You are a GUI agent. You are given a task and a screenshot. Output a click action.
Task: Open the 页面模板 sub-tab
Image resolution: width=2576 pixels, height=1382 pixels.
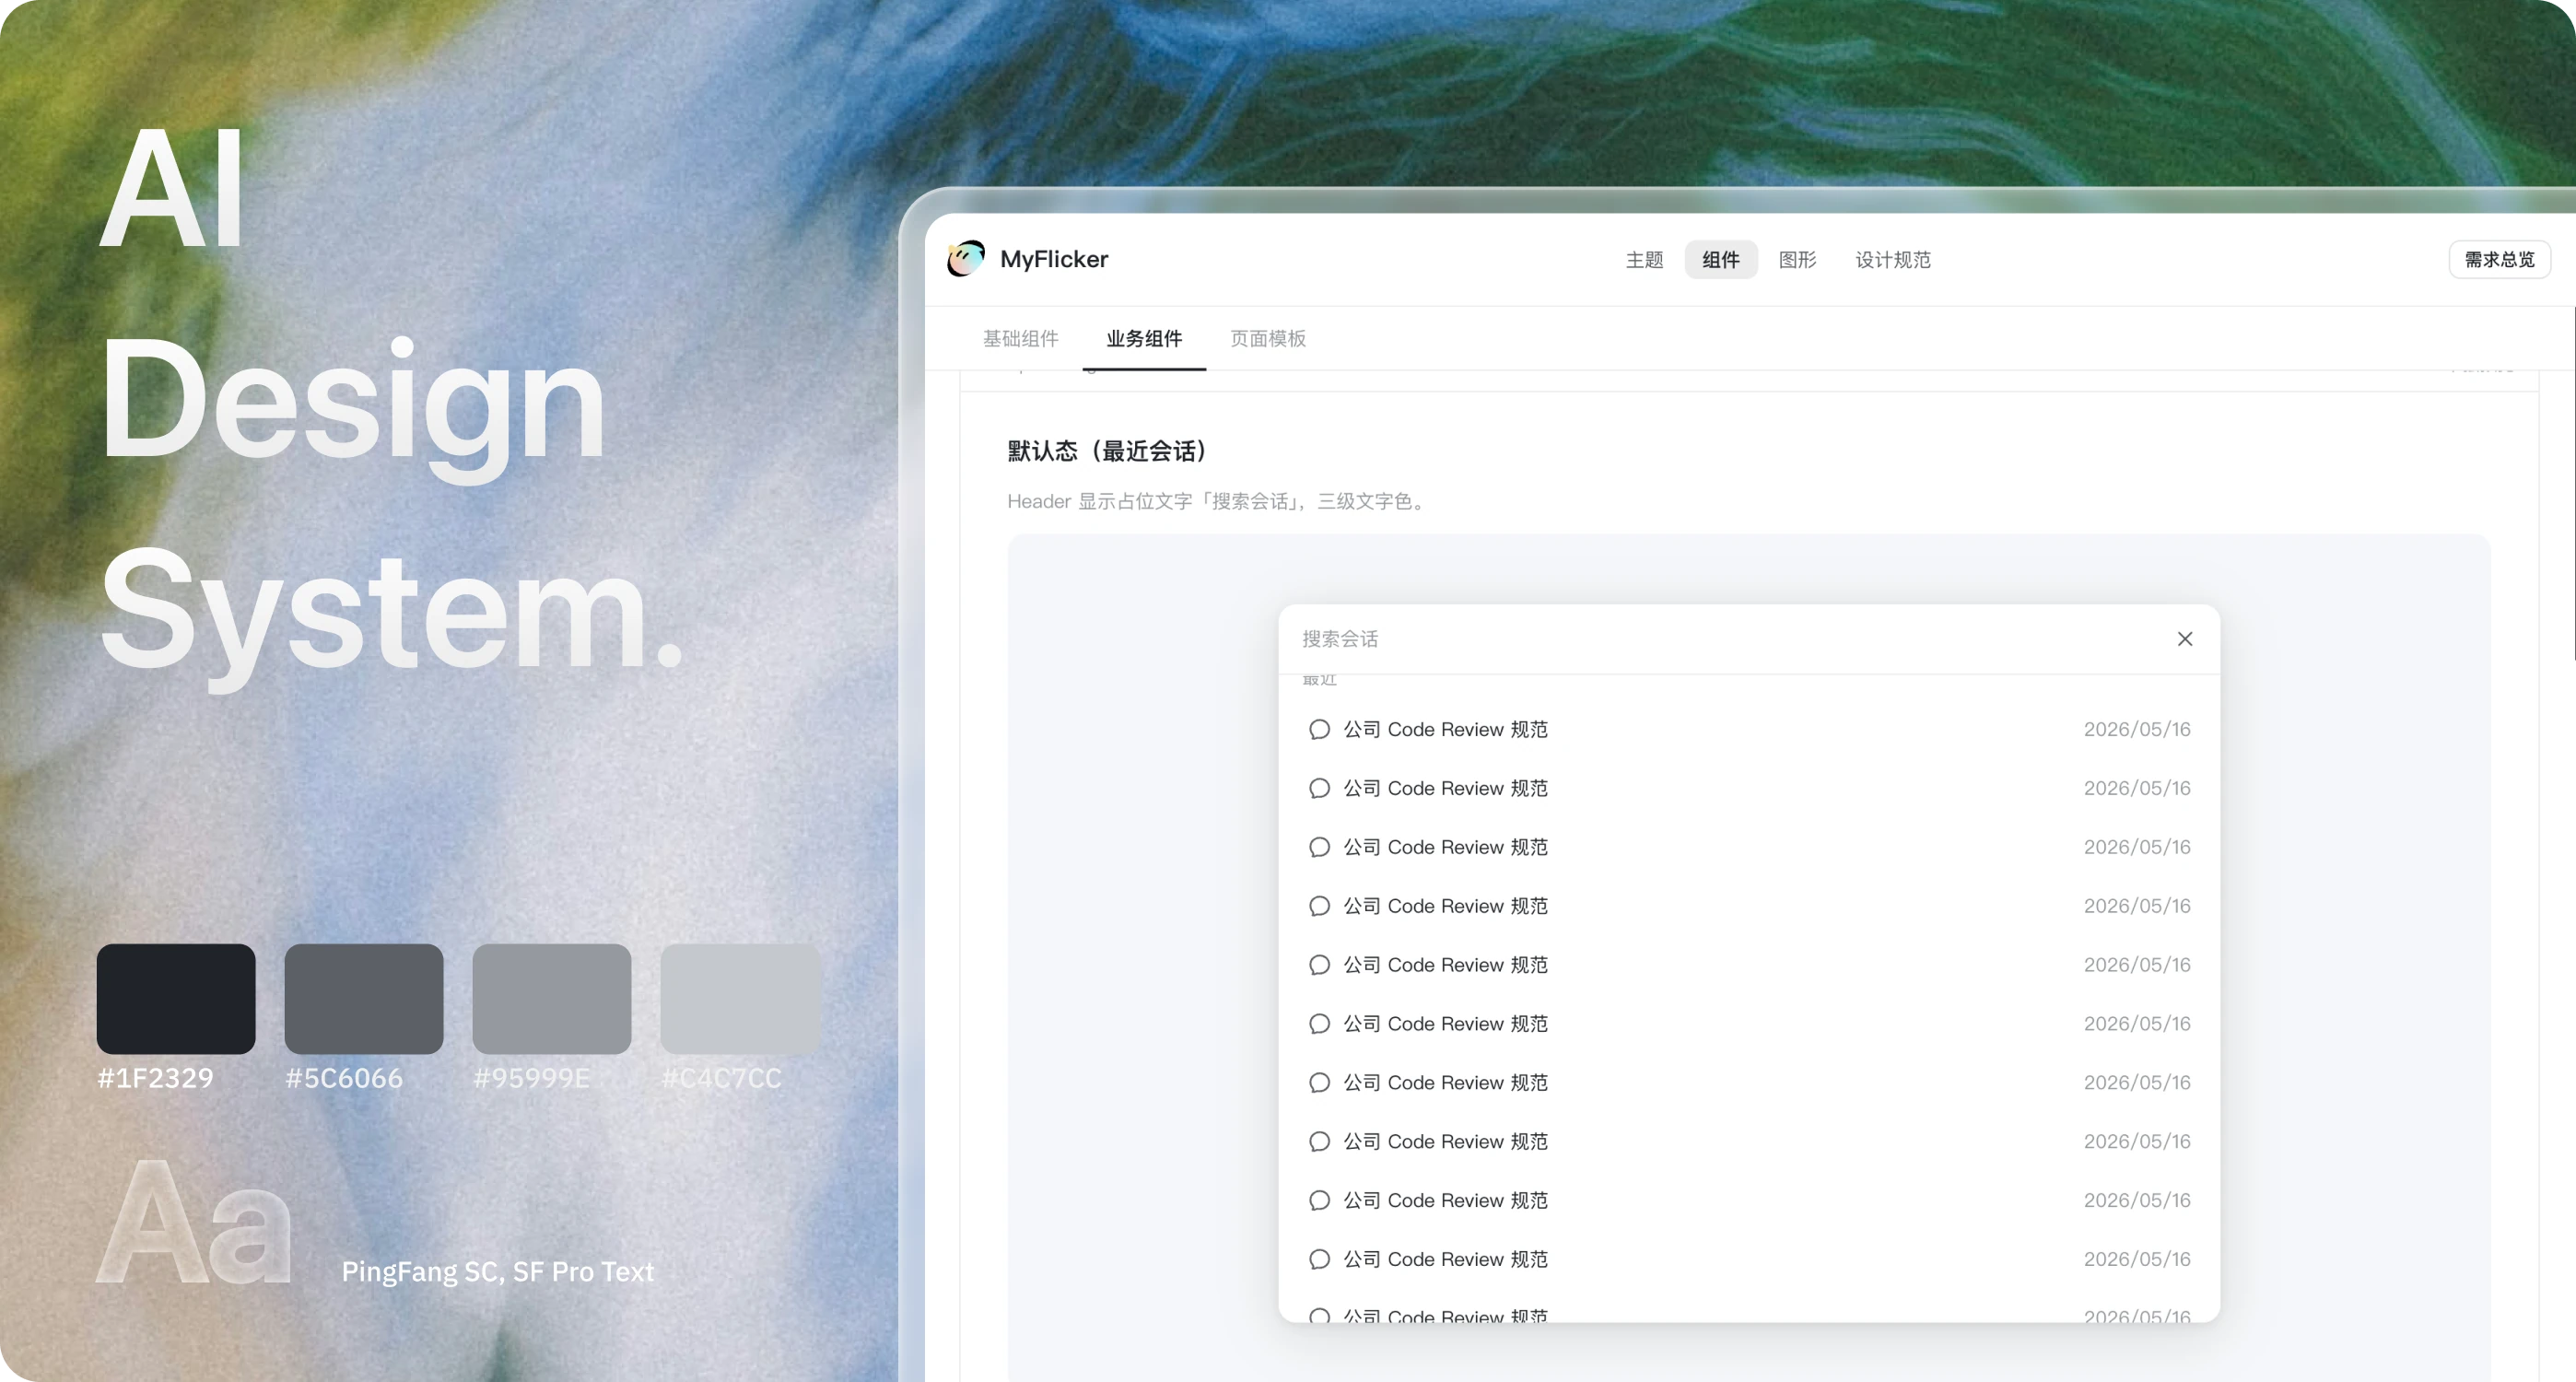(1268, 339)
